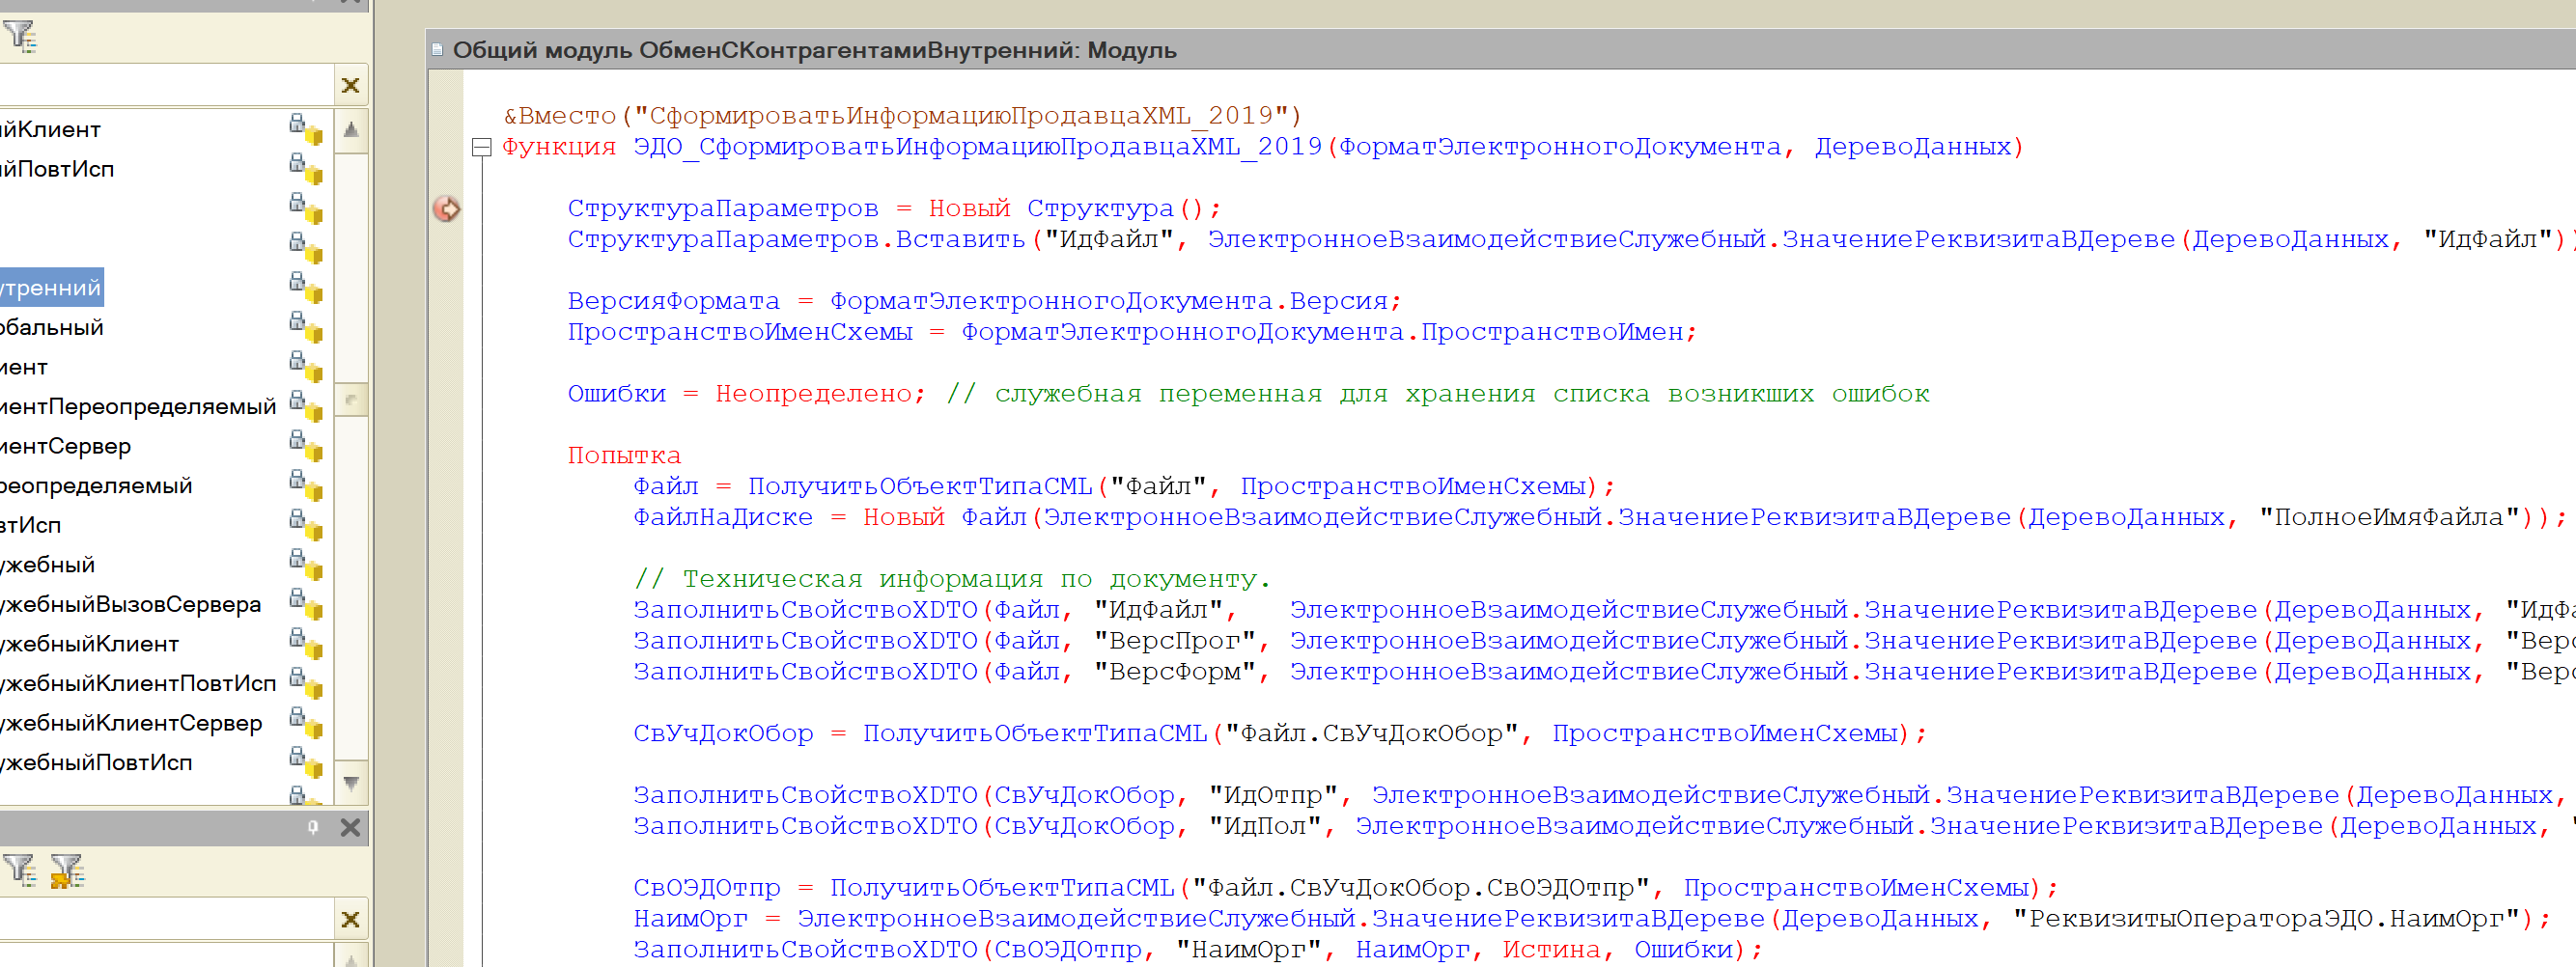
Task: Select the module row ending in 'жебныйКлиентСервер'
Action: tap(131, 724)
